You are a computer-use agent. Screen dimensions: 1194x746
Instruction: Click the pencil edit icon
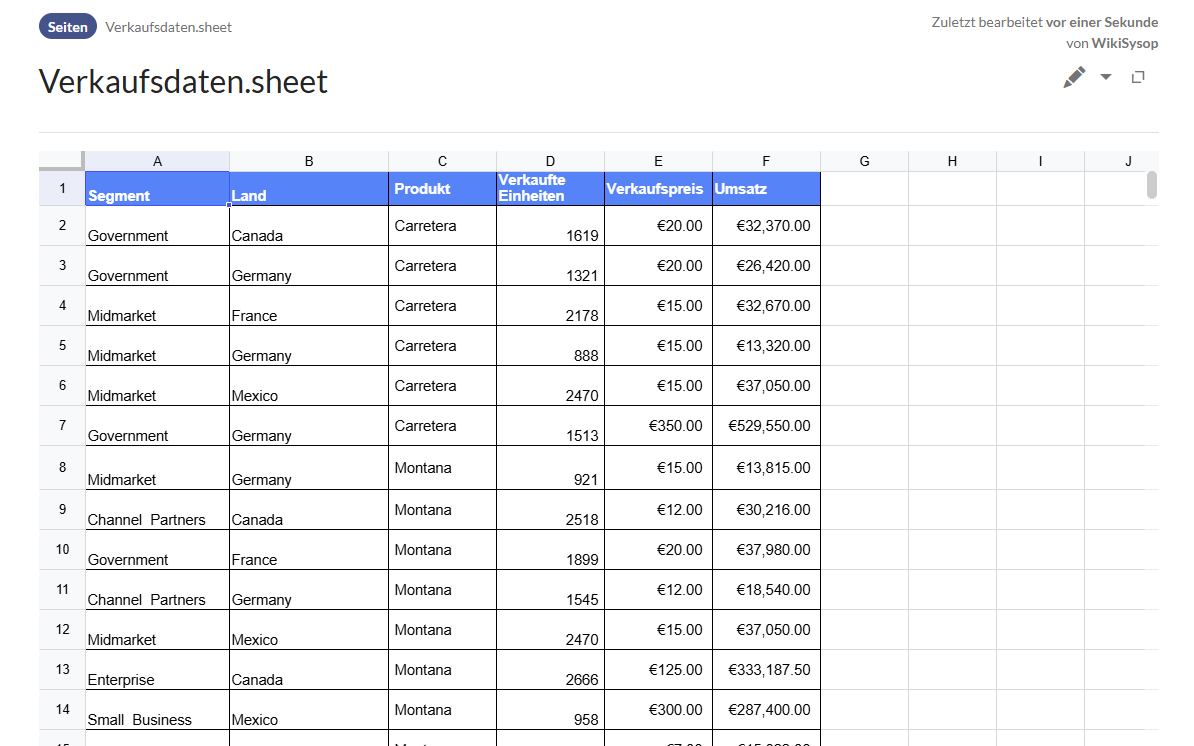pyautogui.click(x=1074, y=78)
